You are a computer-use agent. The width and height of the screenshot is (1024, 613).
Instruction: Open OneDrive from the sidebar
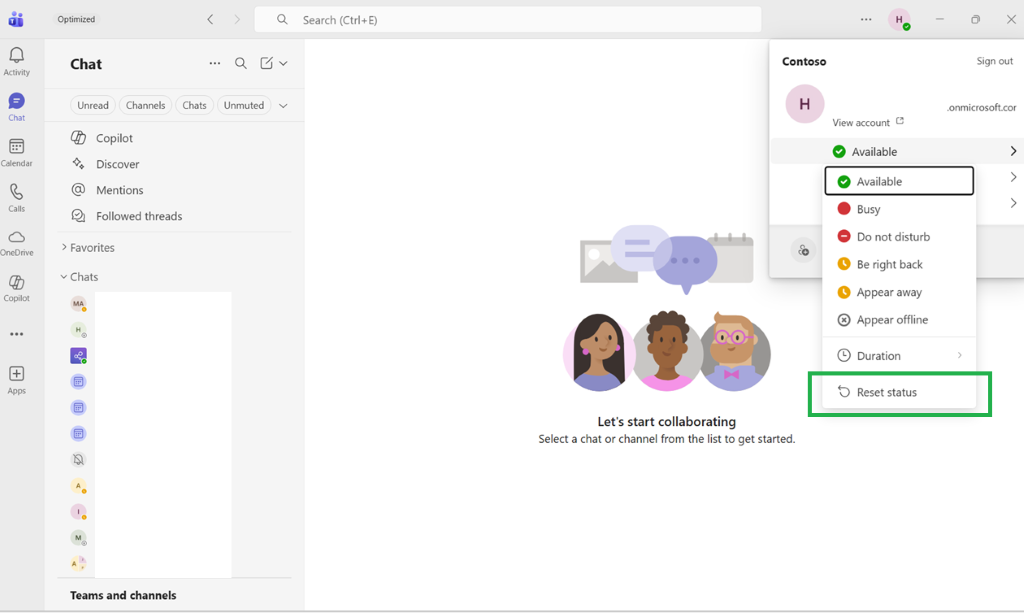click(16, 240)
